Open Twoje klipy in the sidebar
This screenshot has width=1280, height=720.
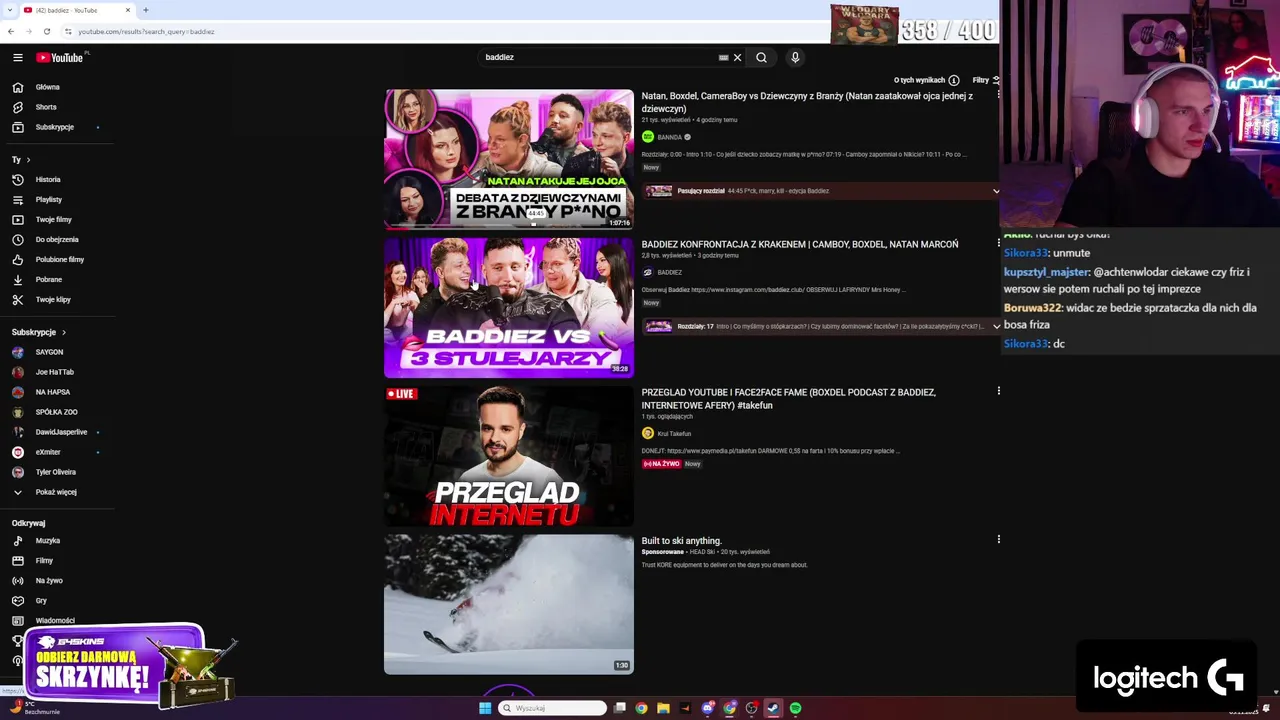(53, 300)
